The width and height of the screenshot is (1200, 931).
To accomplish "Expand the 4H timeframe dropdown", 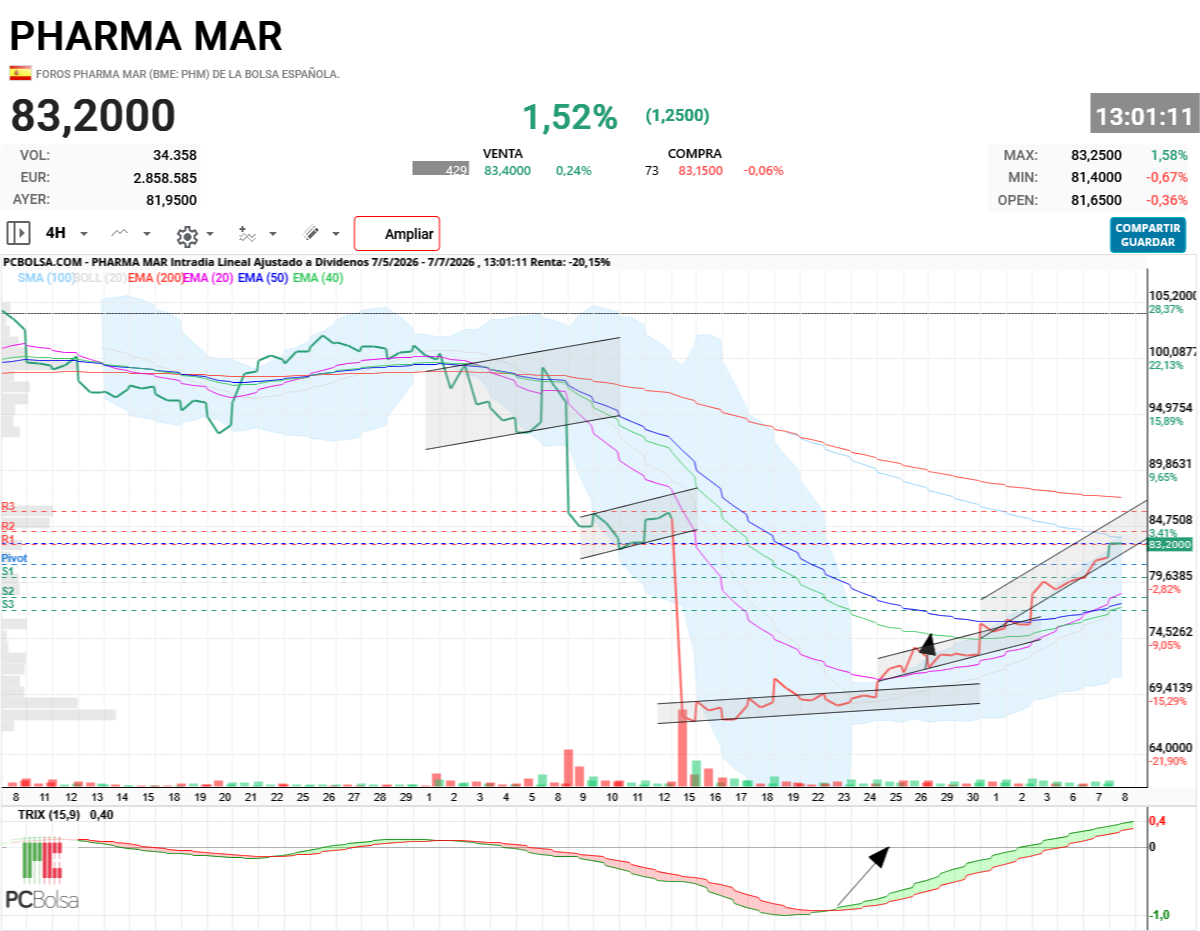I will 84,234.
